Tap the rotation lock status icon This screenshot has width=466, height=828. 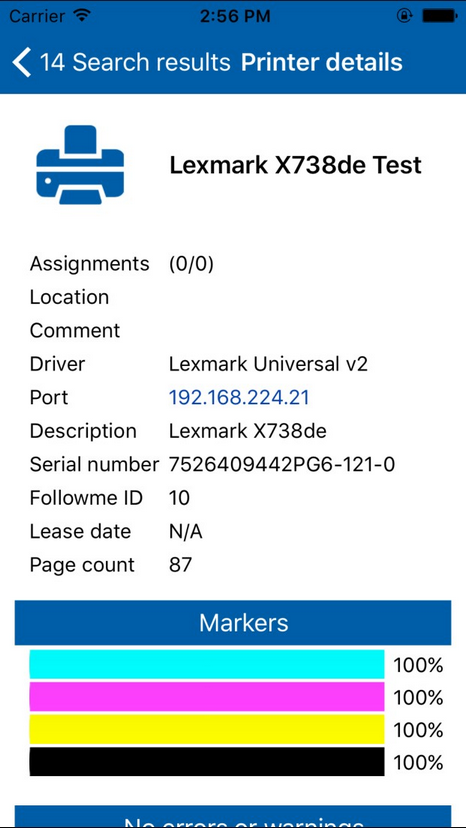point(404,16)
